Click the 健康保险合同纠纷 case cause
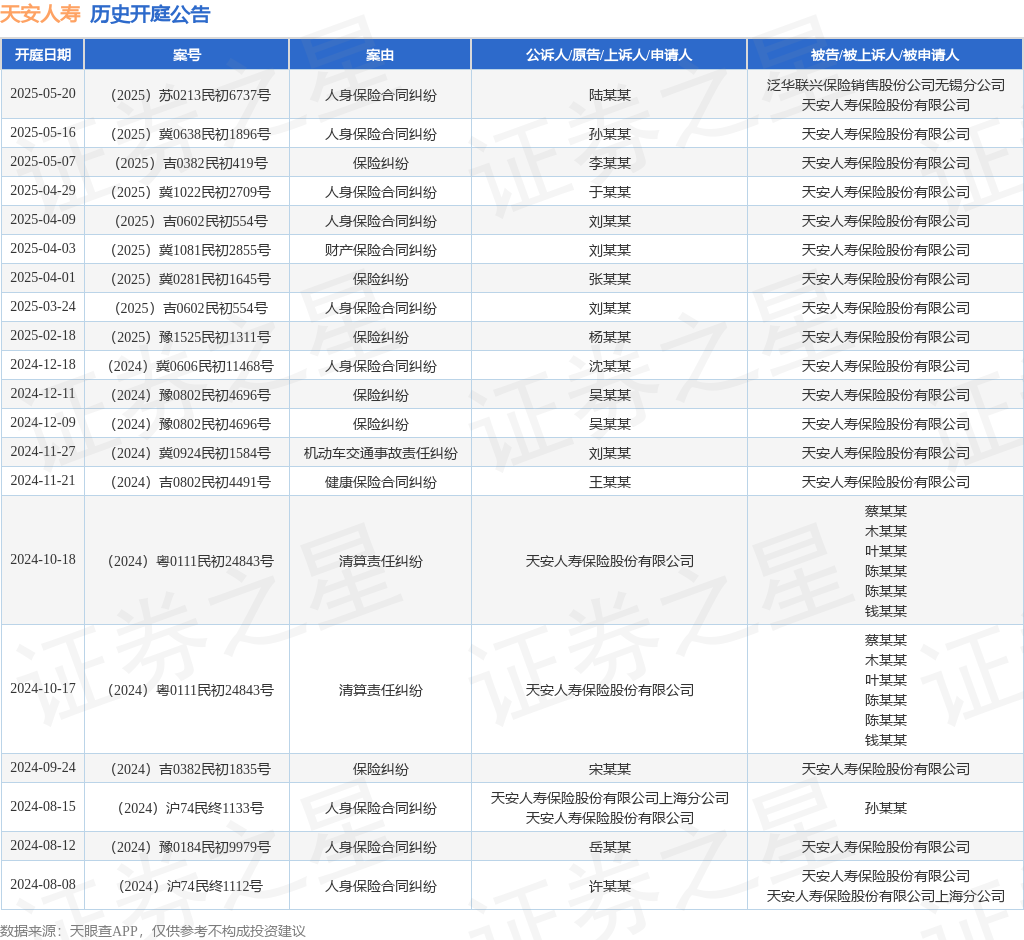This screenshot has height=940, width=1024. click(381, 482)
